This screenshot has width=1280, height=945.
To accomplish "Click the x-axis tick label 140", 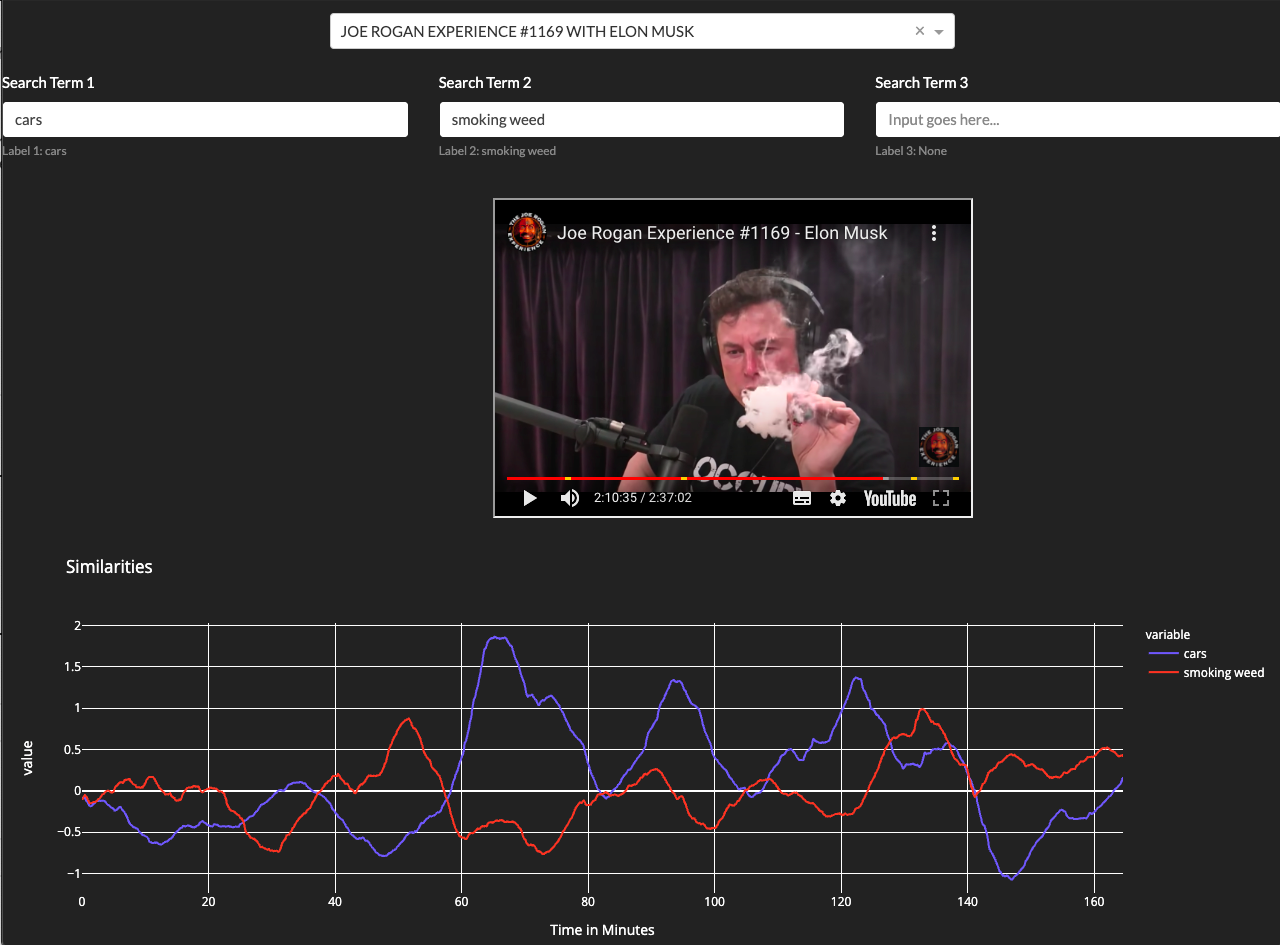I will [967, 901].
